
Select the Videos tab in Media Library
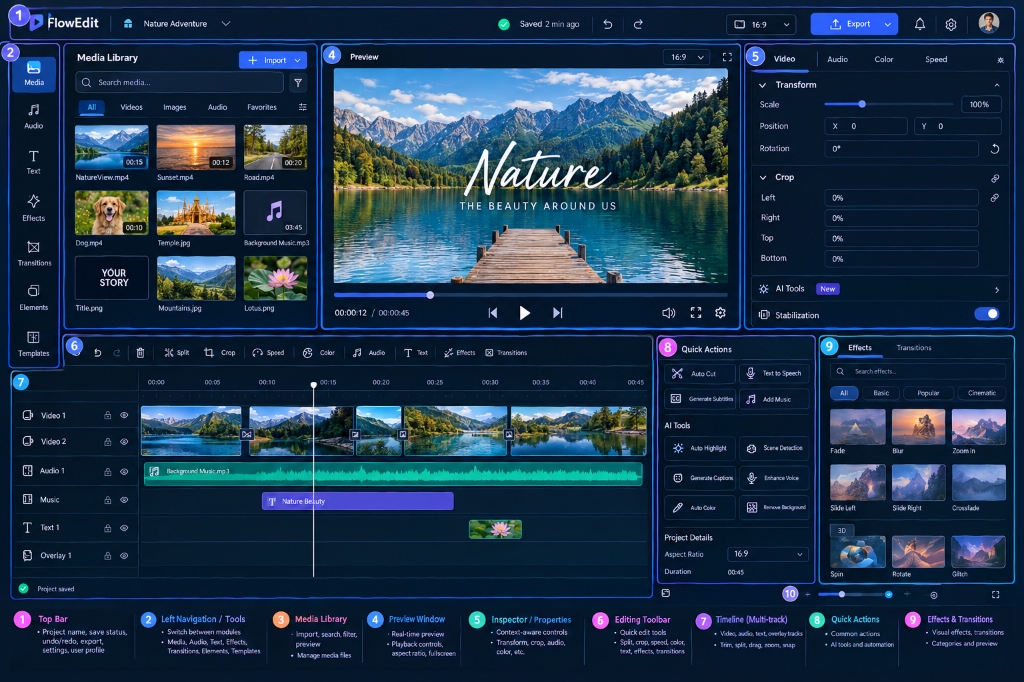tap(131, 107)
